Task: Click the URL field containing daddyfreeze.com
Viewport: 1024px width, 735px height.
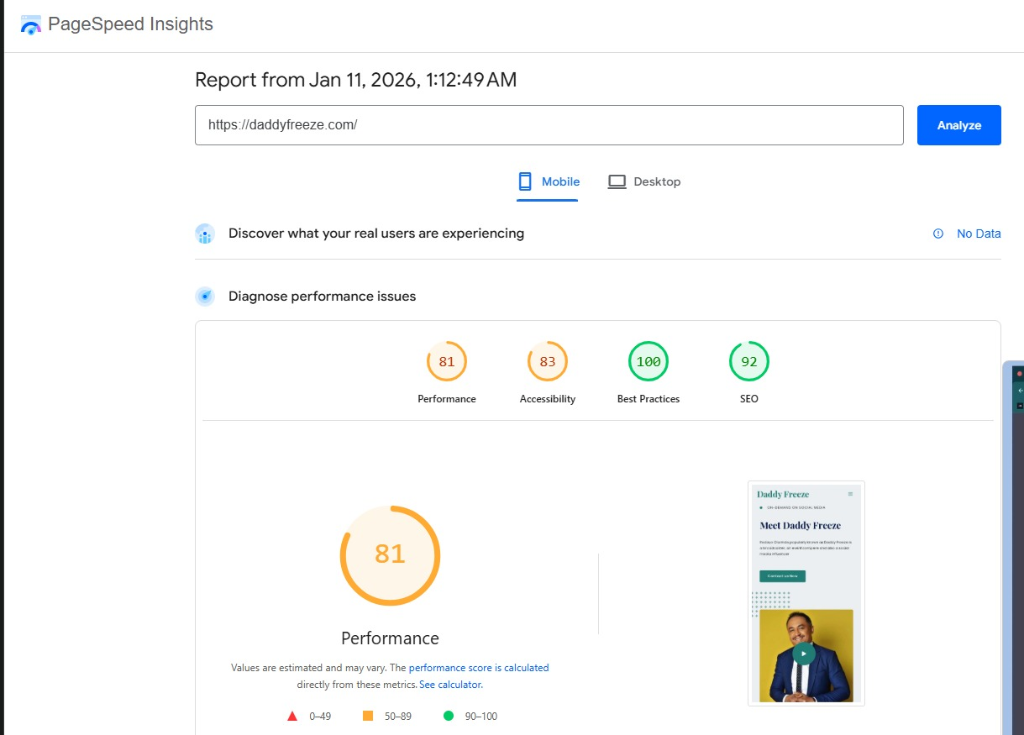Action: pyautogui.click(x=549, y=125)
